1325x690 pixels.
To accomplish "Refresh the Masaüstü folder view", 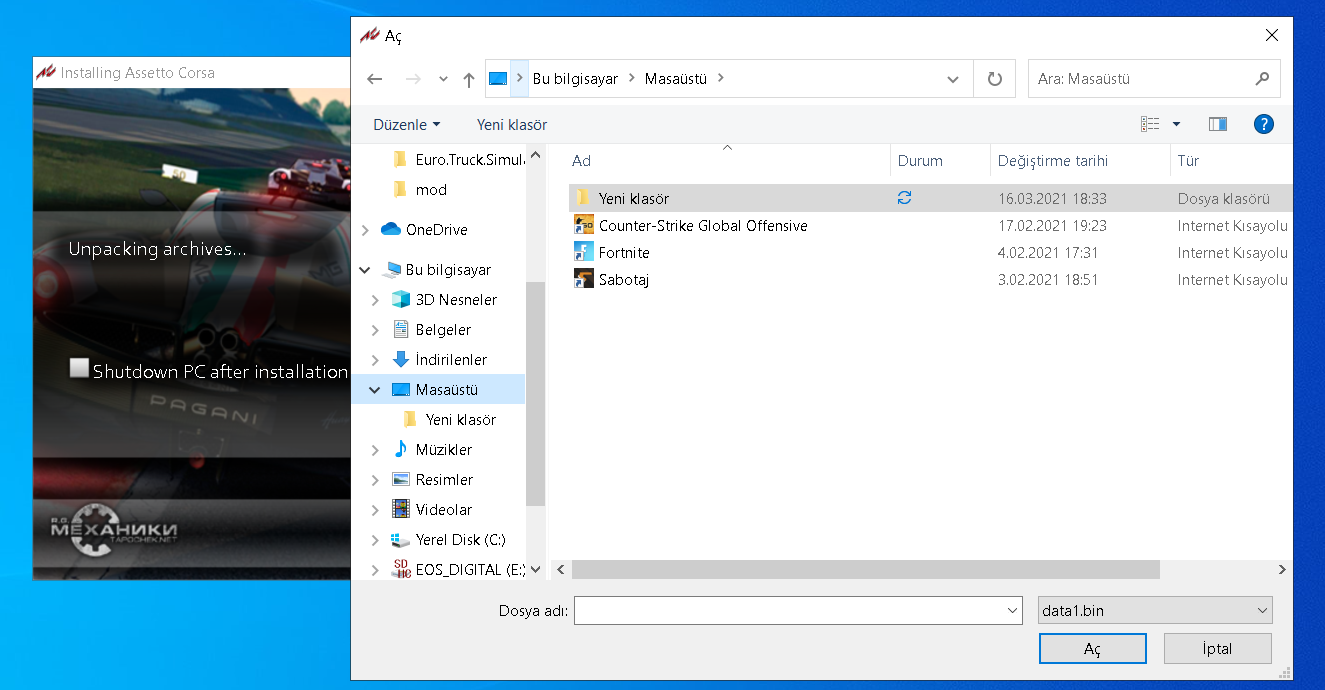I will click(x=994, y=79).
